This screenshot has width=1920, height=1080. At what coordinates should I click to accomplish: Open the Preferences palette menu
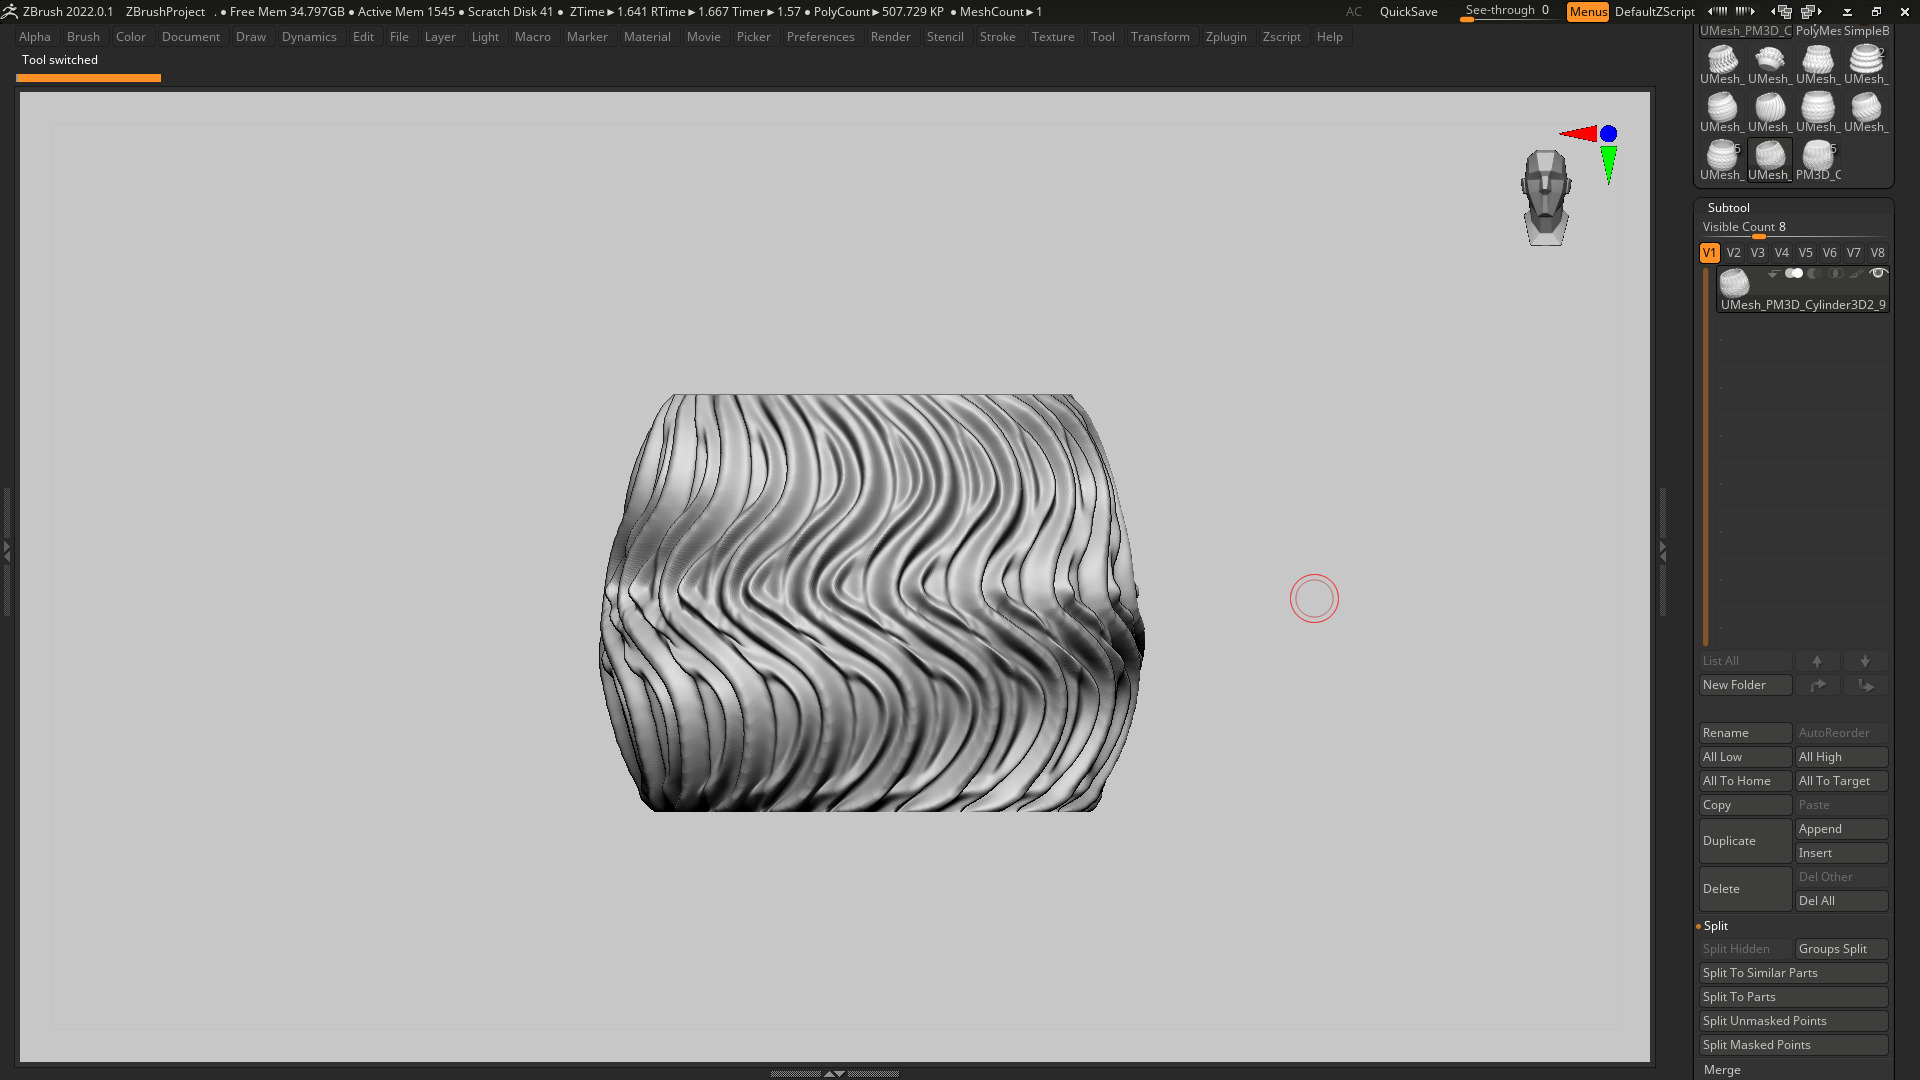pos(820,37)
